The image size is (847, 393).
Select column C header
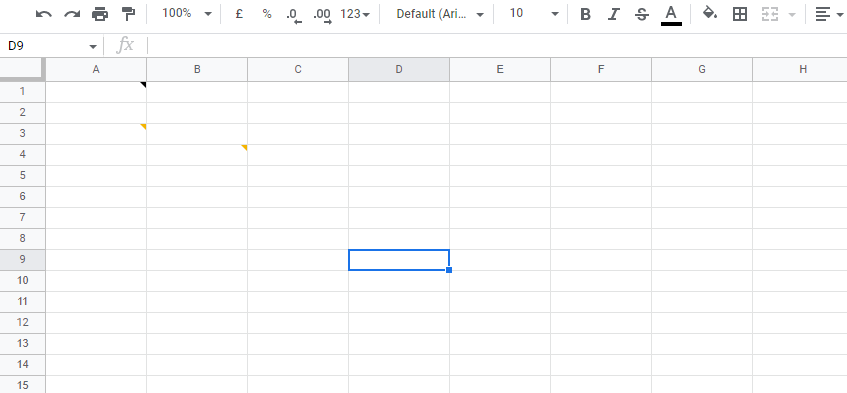coord(298,70)
